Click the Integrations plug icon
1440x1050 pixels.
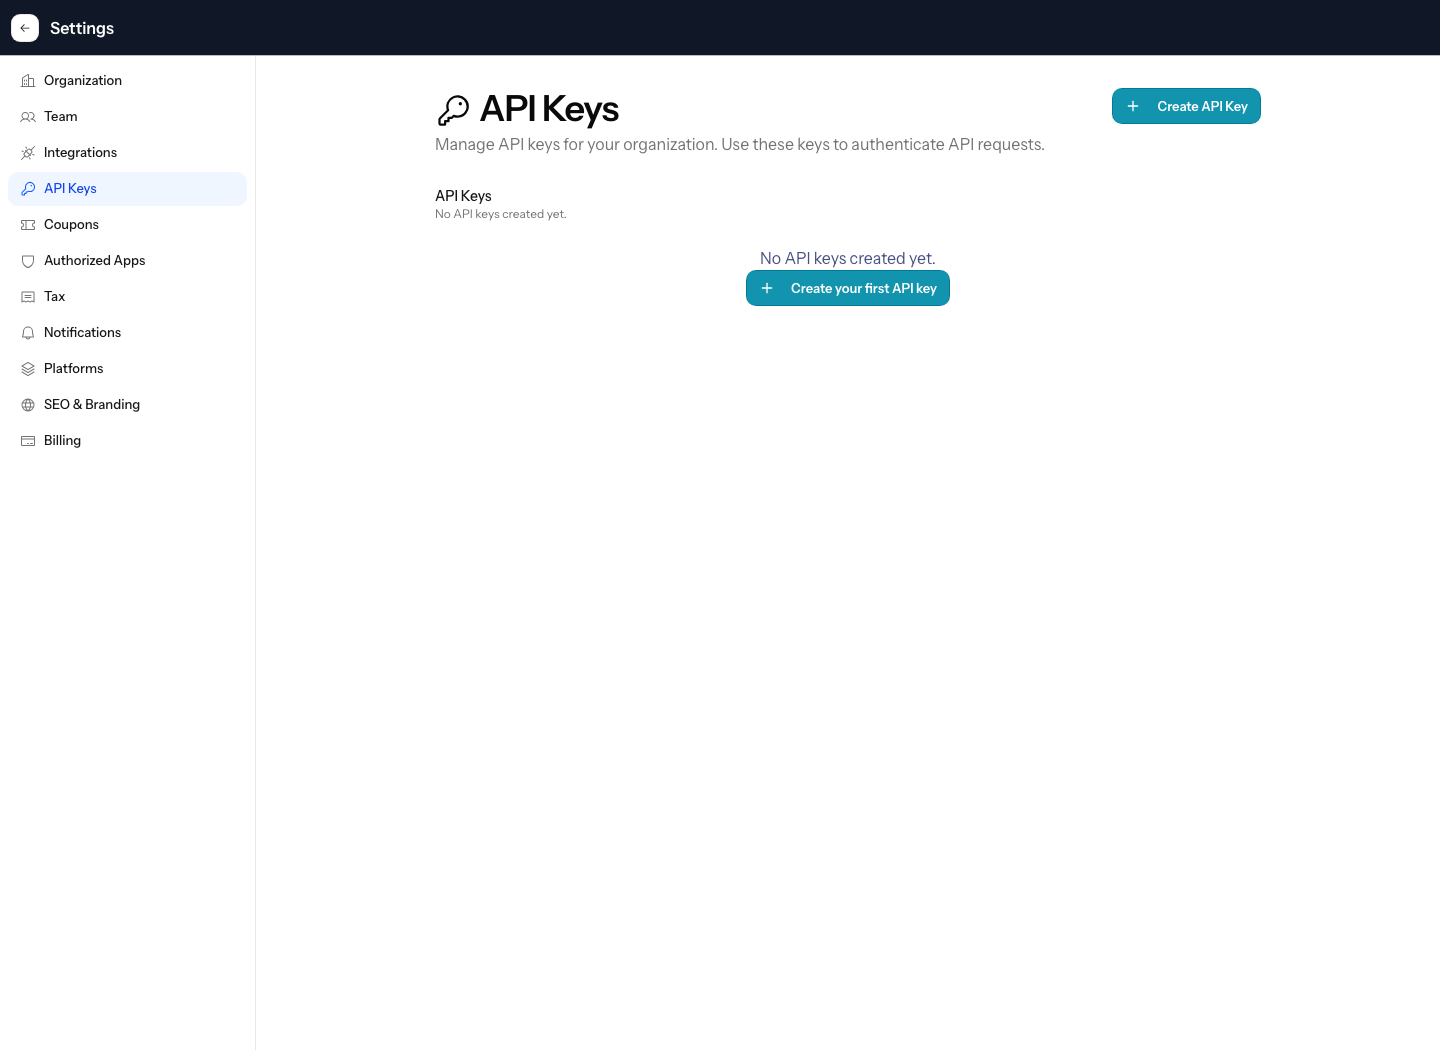(x=28, y=153)
